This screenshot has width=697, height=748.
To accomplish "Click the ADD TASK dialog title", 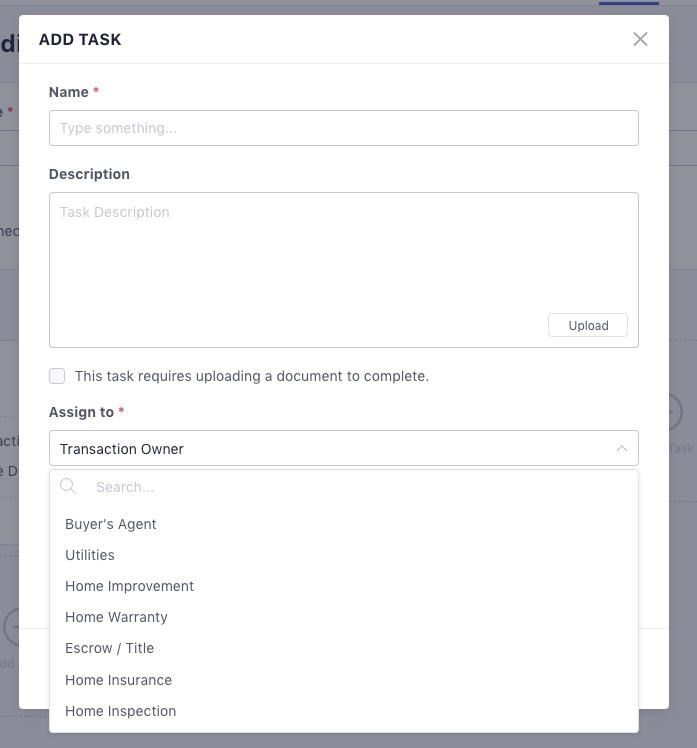I will click(x=80, y=40).
